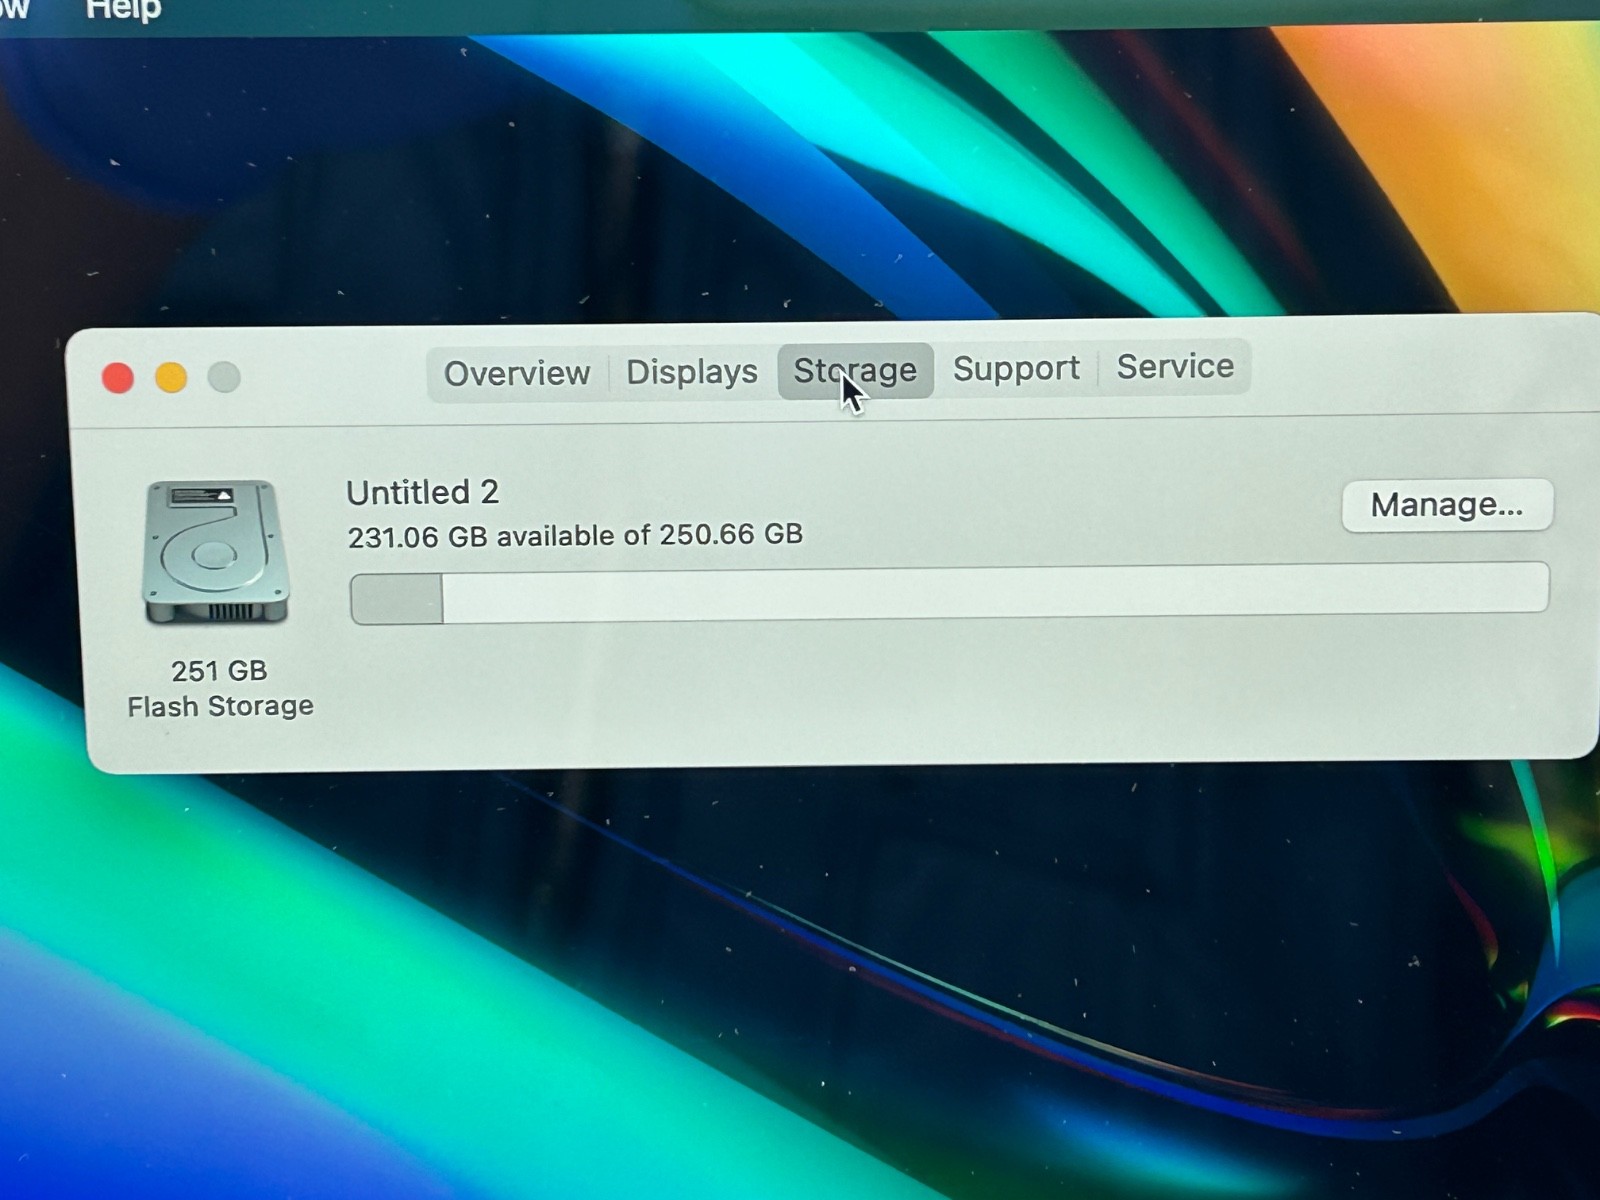The width and height of the screenshot is (1600, 1200).
Task: Open the Service tab
Action: pos(1175,366)
